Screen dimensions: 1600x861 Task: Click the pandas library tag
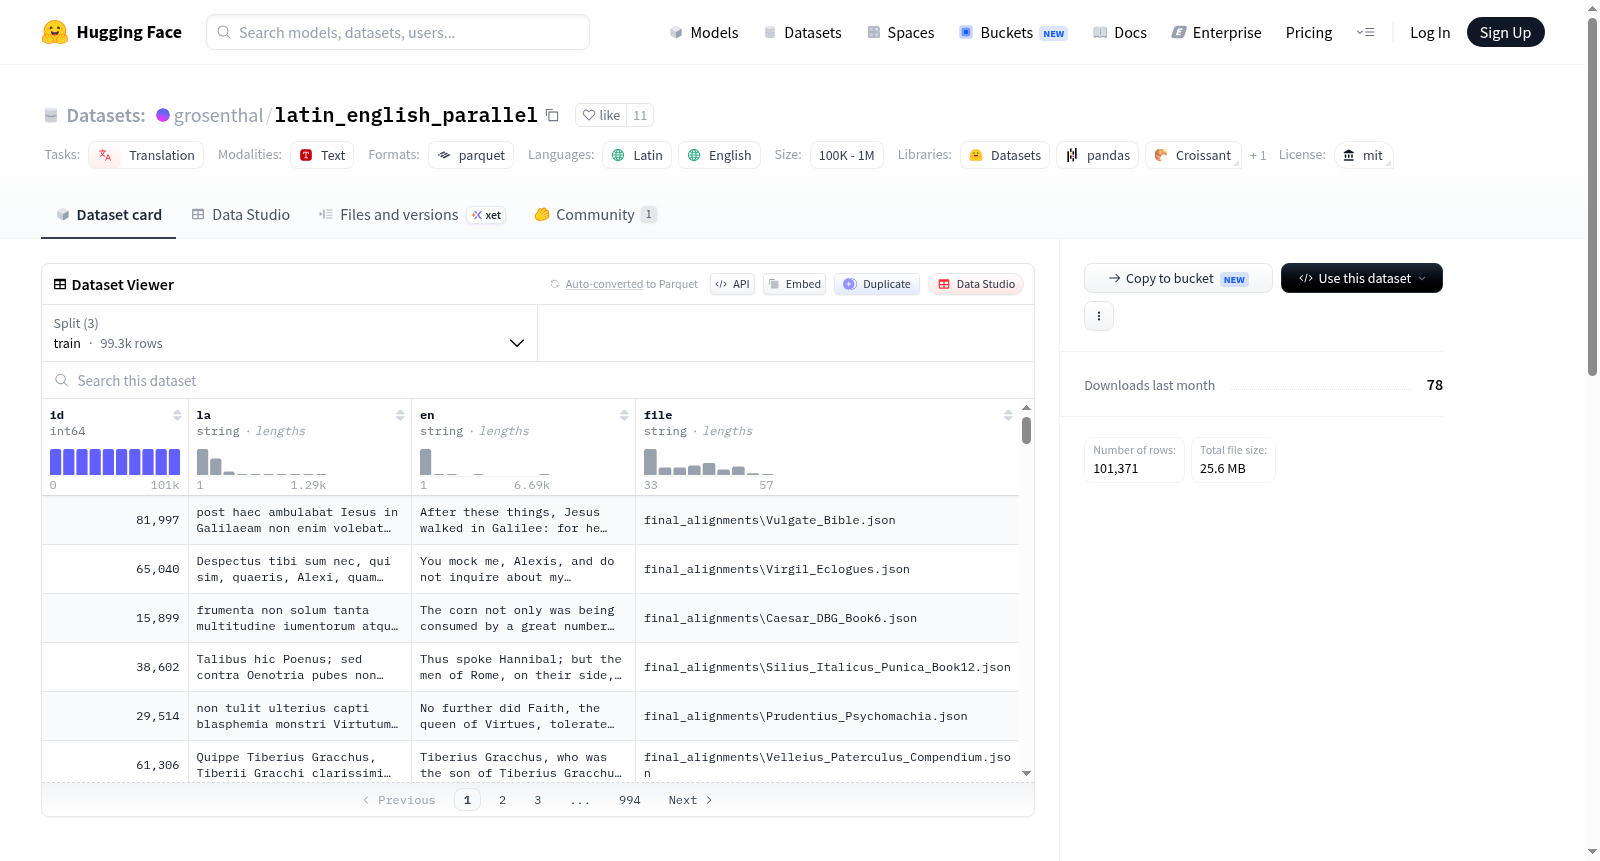(x=1097, y=155)
